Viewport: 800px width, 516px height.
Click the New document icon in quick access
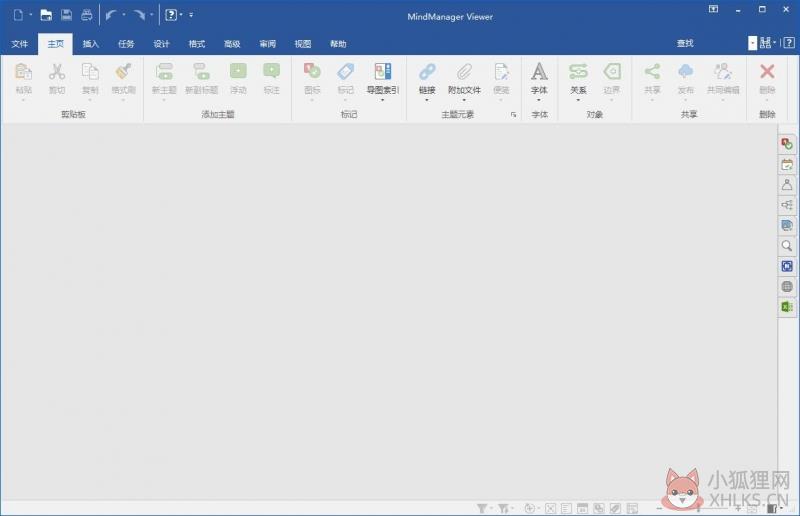click(18, 15)
